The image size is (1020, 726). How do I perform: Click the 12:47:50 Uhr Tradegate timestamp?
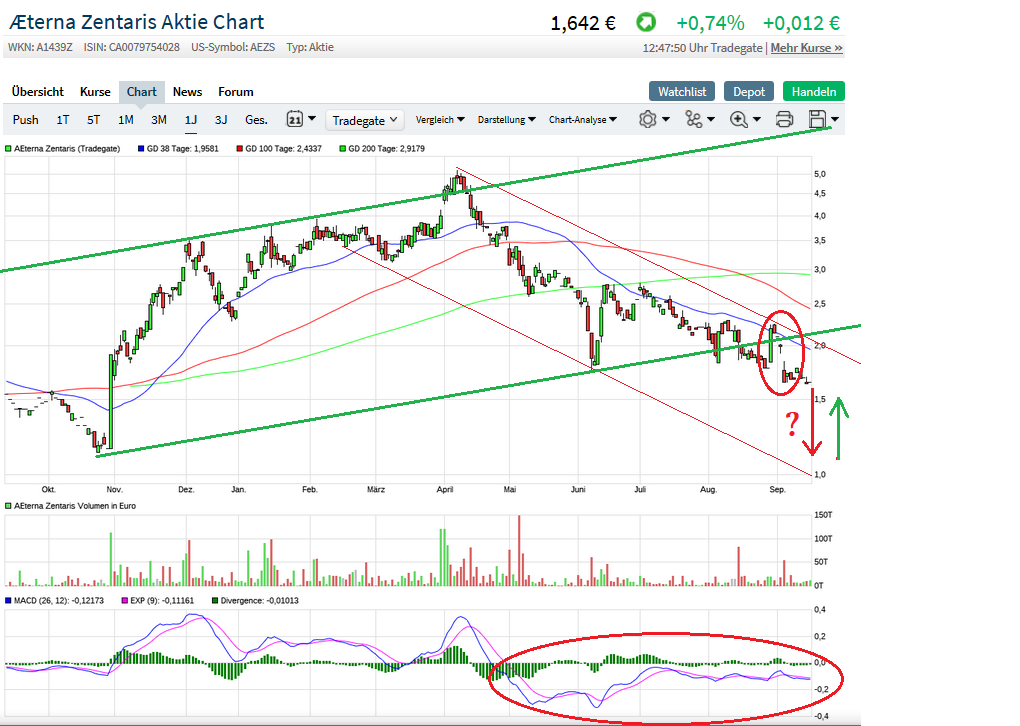703,47
